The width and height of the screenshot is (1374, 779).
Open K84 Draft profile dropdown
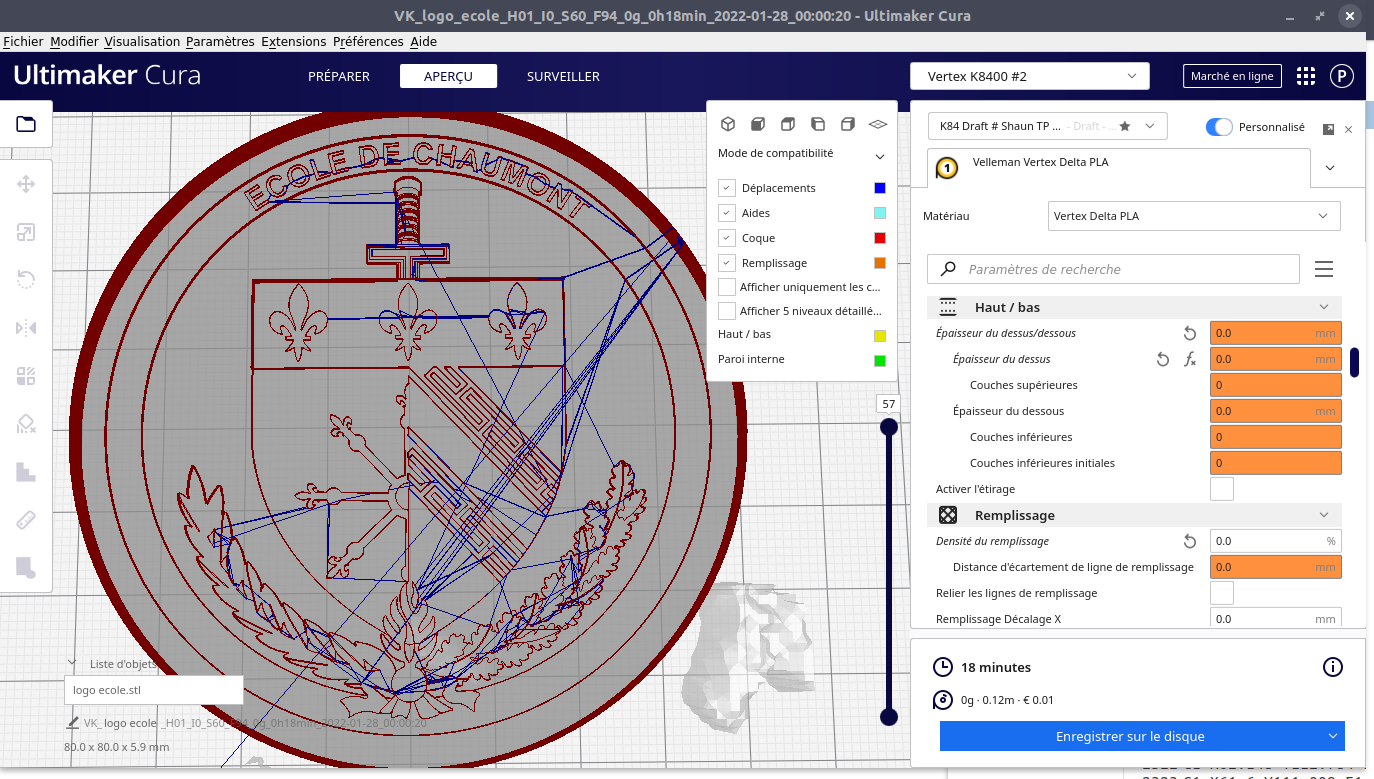(1048, 126)
